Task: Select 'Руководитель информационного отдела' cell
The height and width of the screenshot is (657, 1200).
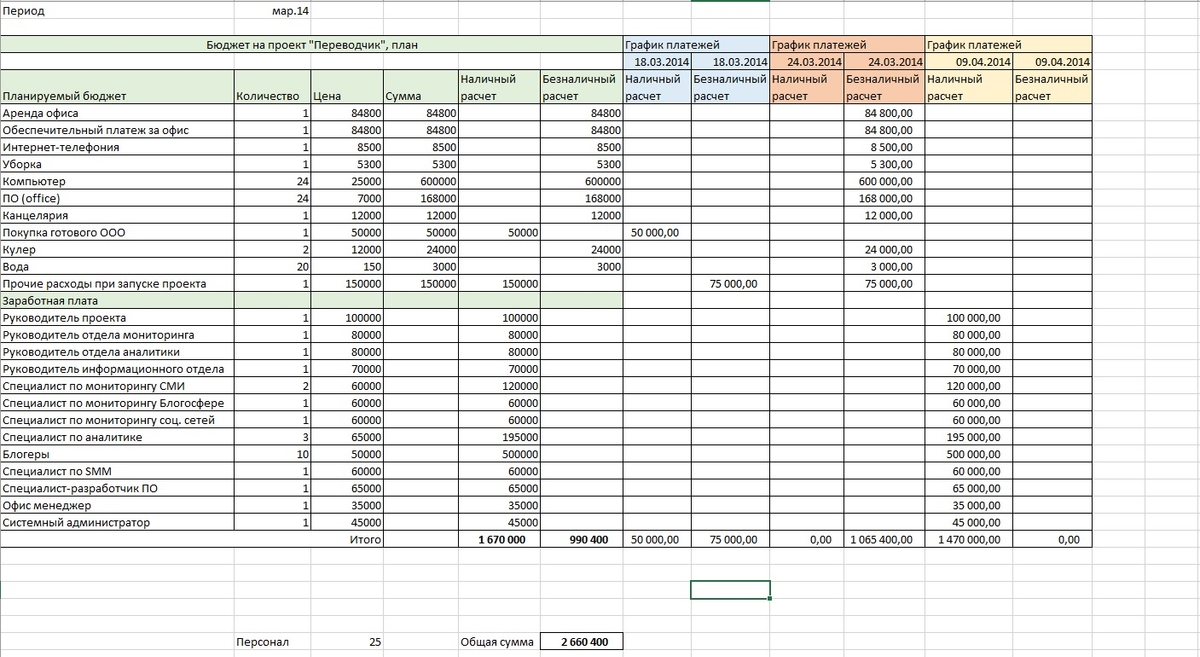Action: [x=117, y=368]
